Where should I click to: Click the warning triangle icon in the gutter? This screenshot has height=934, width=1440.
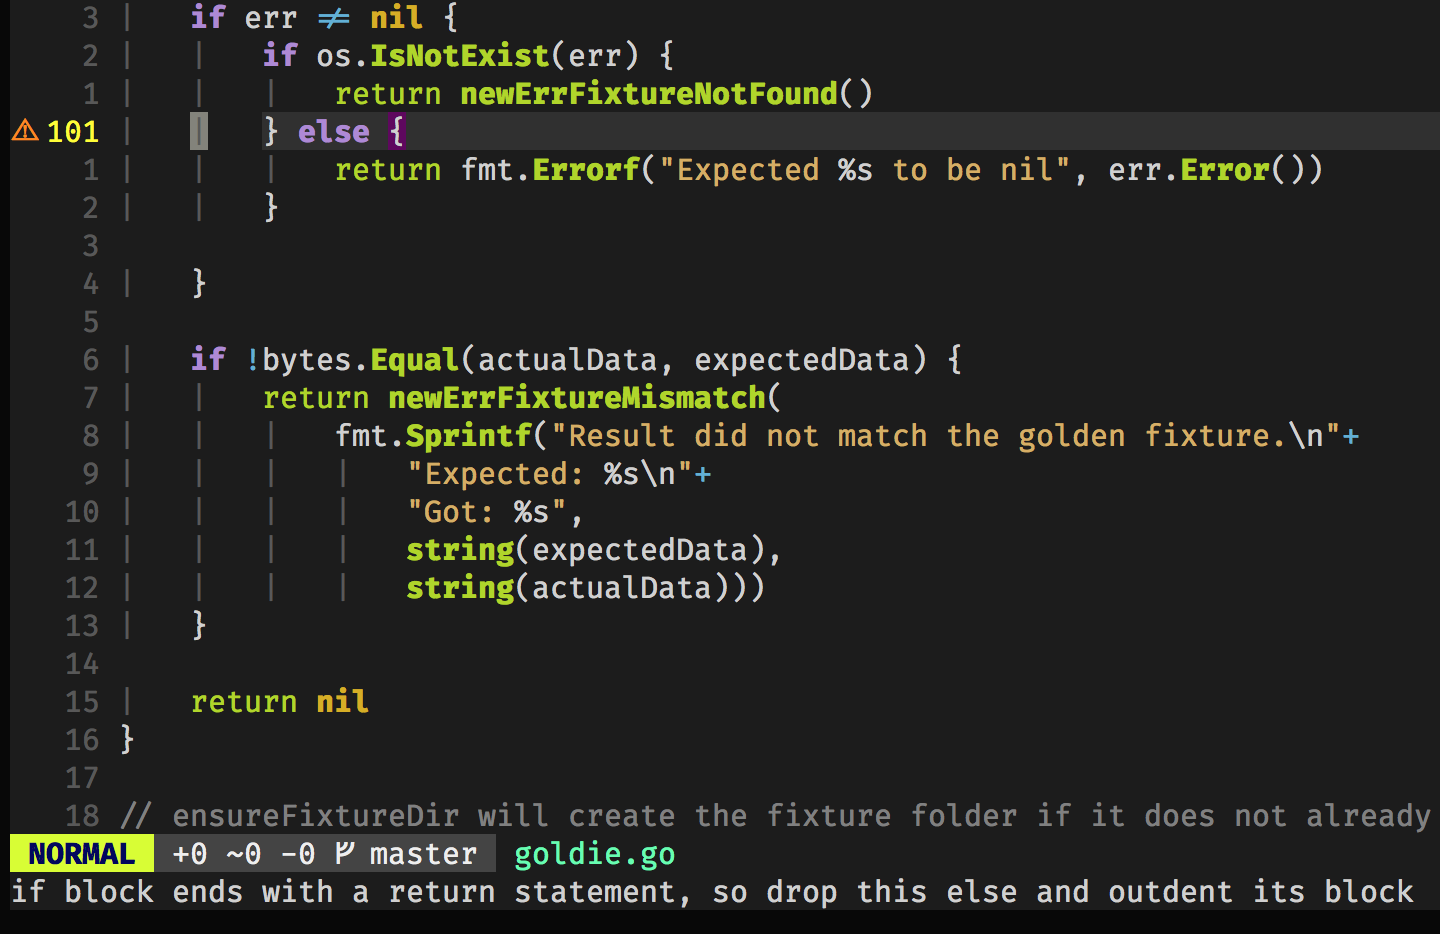[25, 131]
